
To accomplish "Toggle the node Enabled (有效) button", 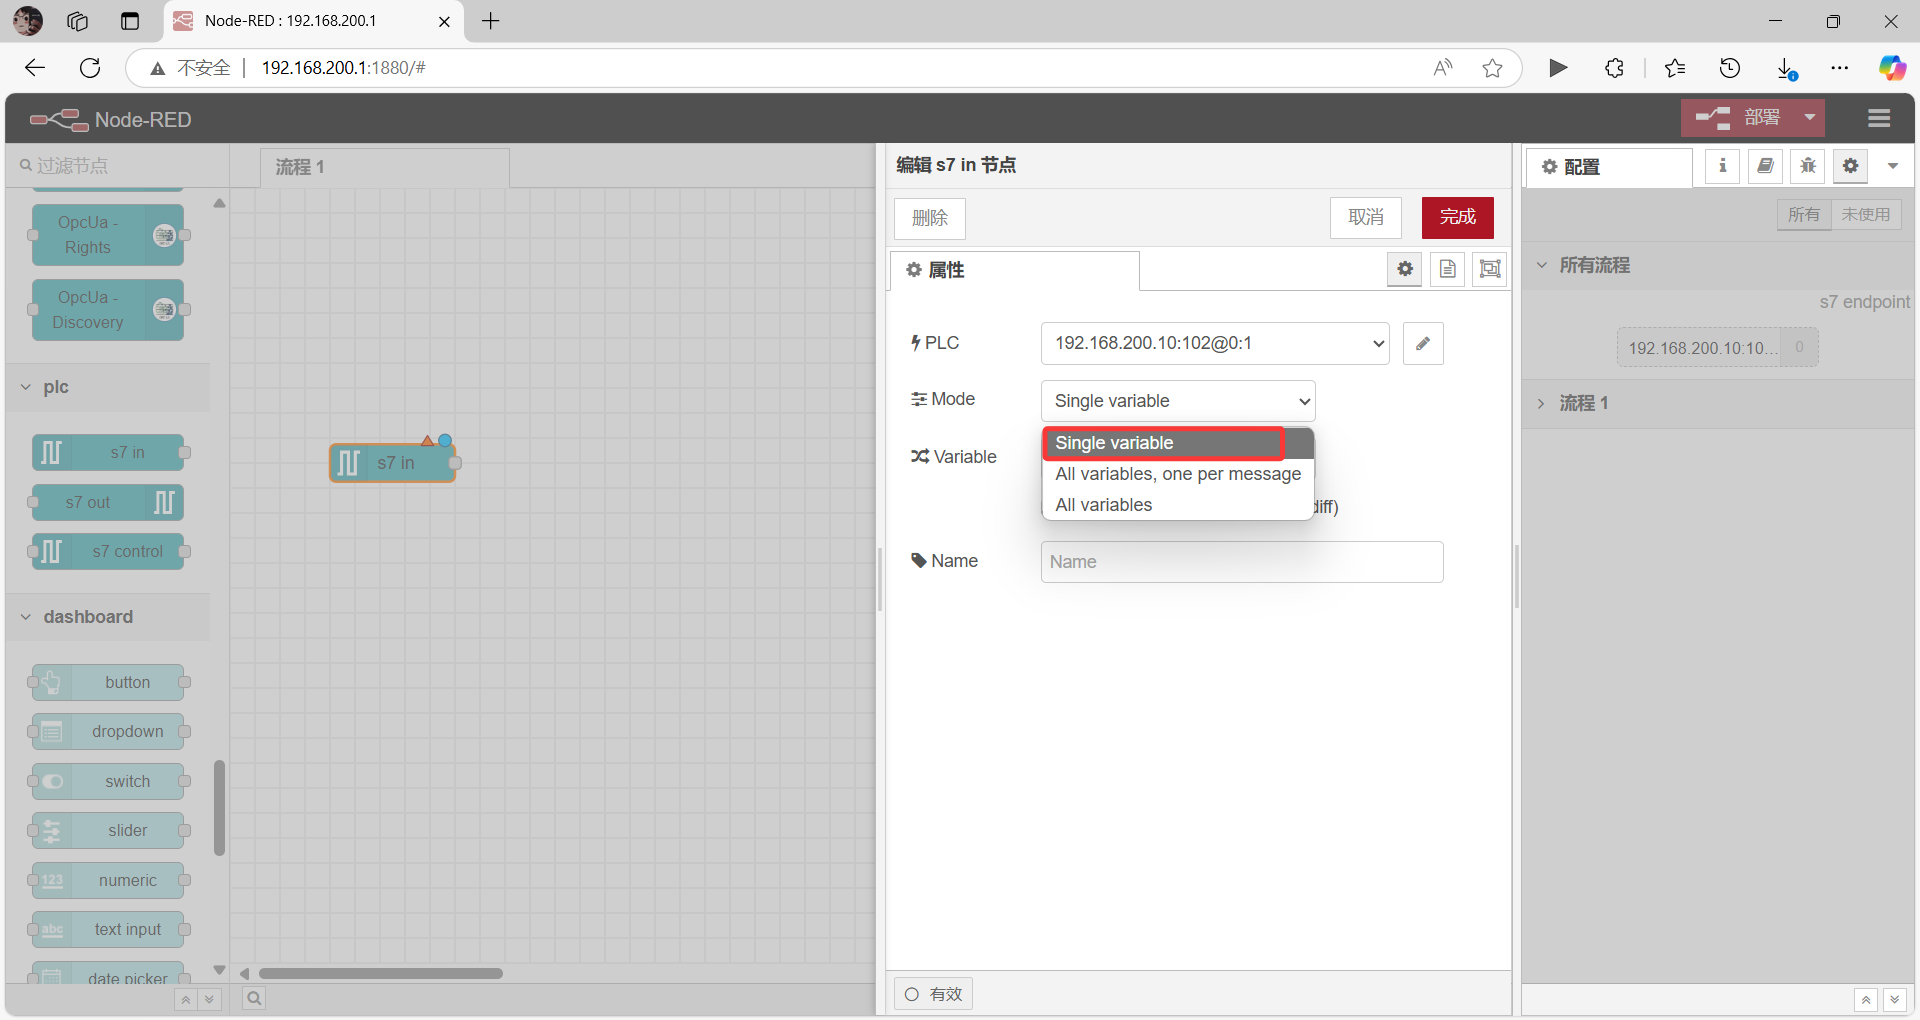I will [934, 994].
